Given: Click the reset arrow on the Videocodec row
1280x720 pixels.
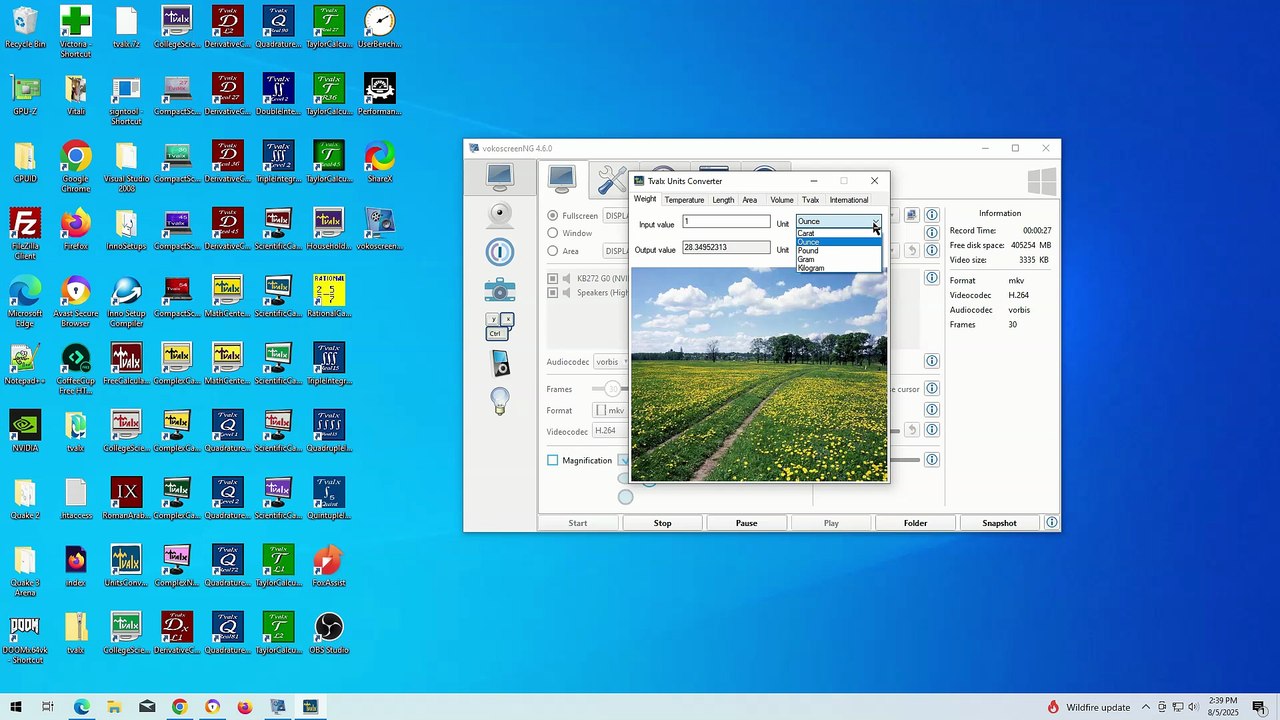Looking at the screenshot, I should [911, 430].
